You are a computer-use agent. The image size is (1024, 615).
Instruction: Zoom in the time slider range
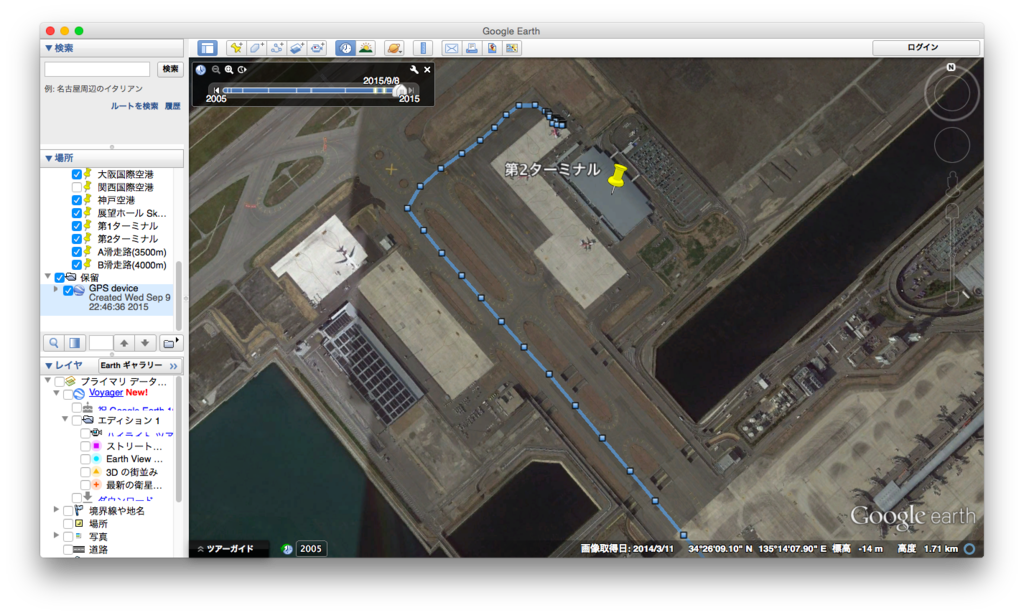pyautogui.click(x=229, y=69)
